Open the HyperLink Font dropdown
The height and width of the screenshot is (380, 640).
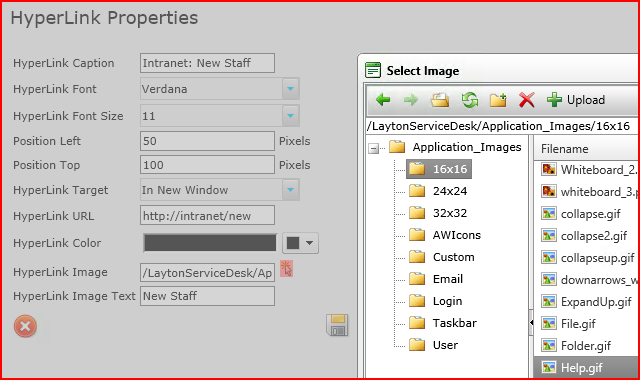tap(291, 89)
